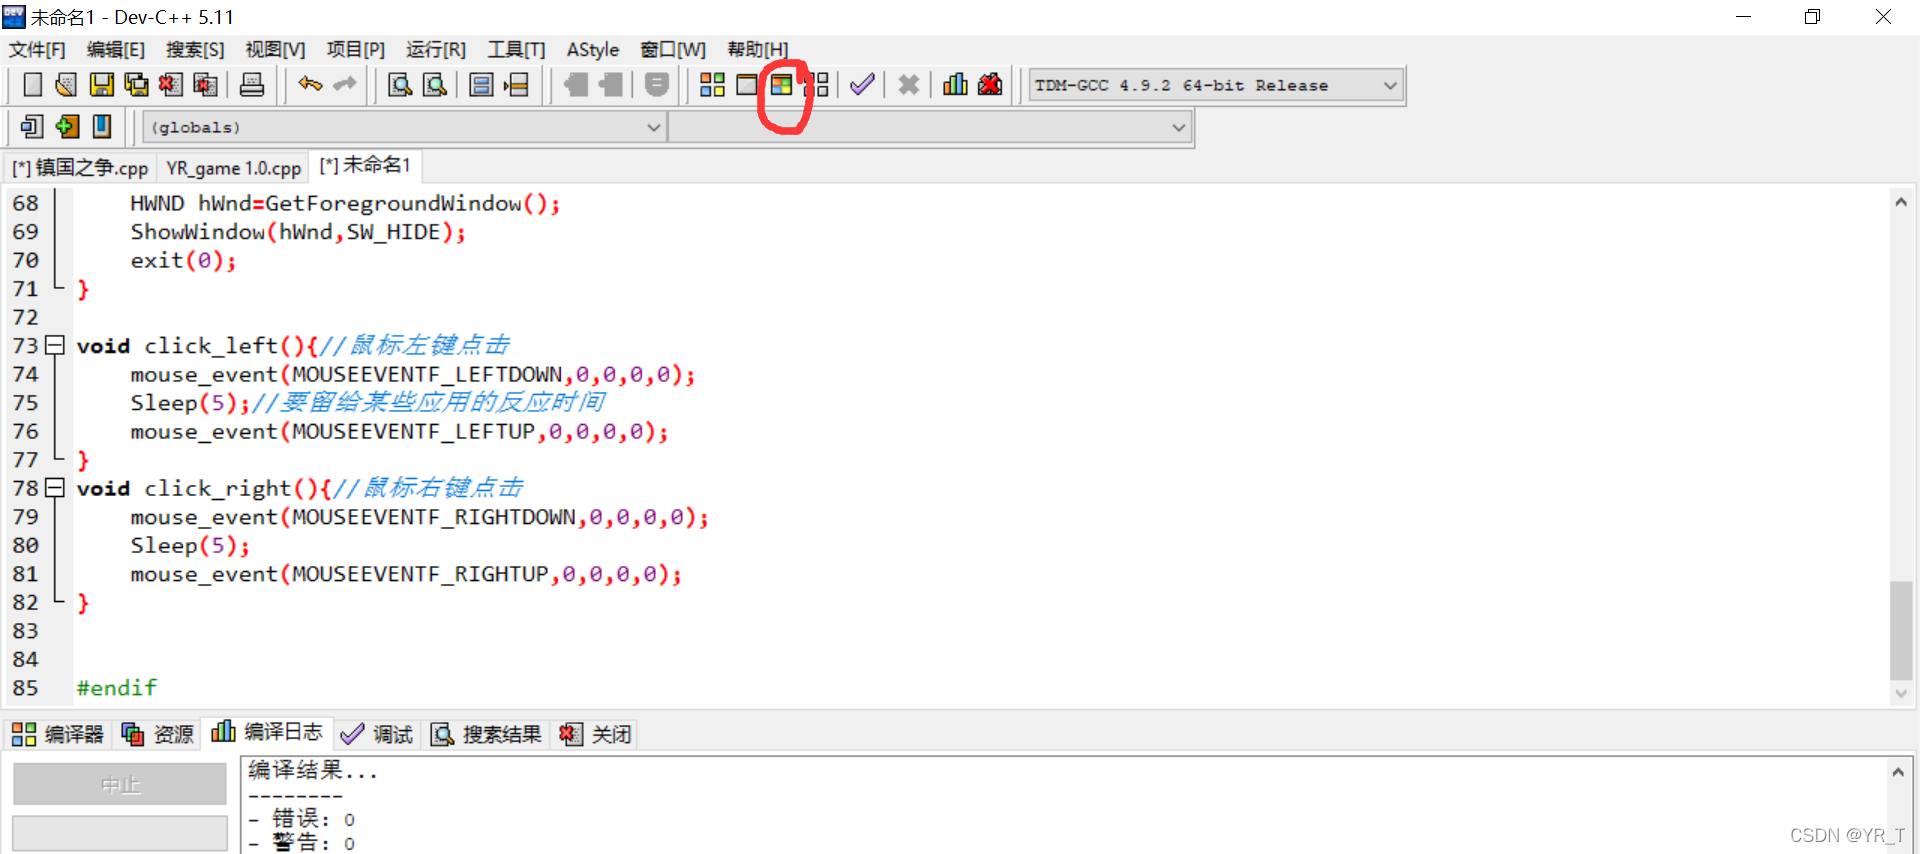Image resolution: width=1920 pixels, height=854 pixels.
Task: Open the 项目[P] menu
Action: tap(355, 50)
